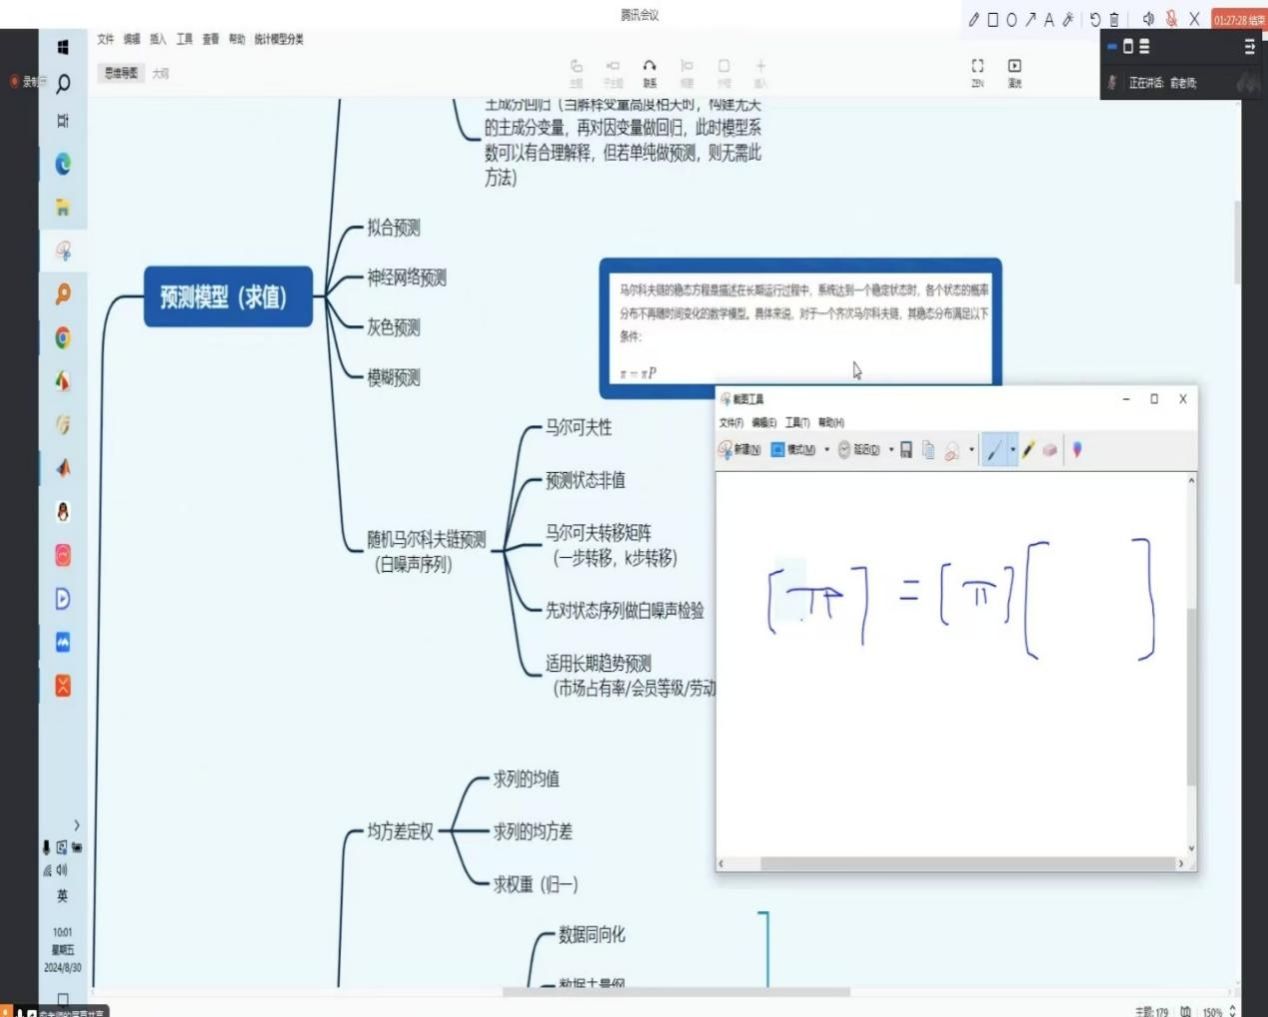The image size is (1268, 1017).
Task: Open the 模式 snip mode button
Action: [793, 450]
